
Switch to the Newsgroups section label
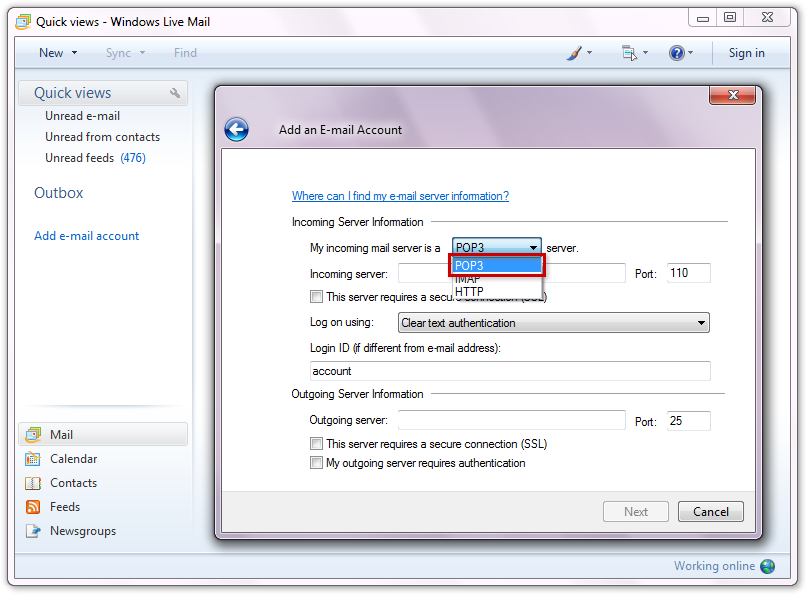pyautogui.click(x=83, y=531)
